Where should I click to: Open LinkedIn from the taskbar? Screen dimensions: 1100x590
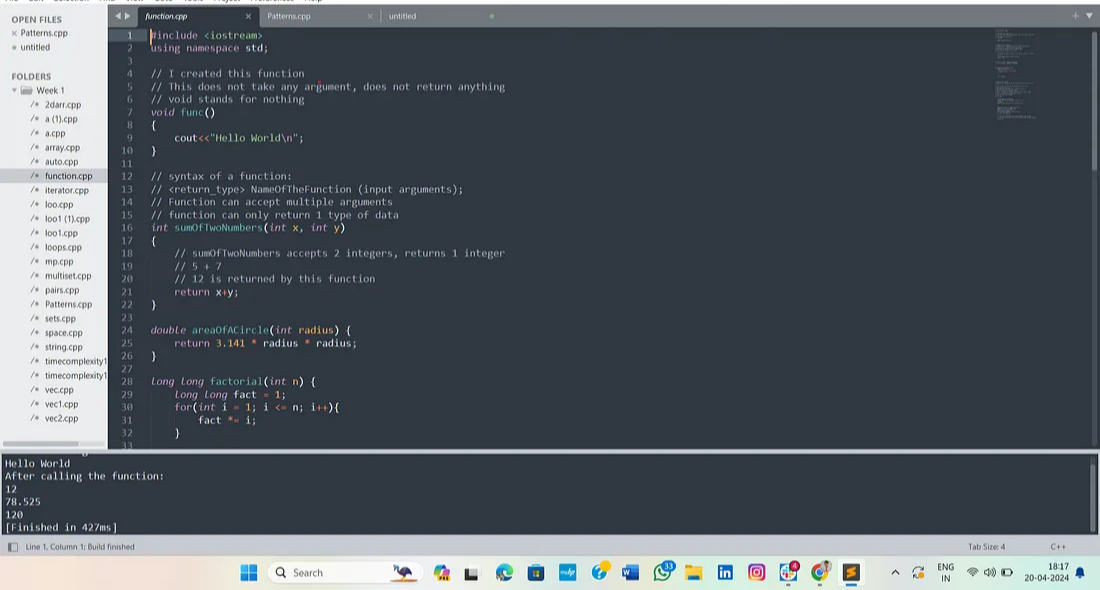tap(725, 572)
